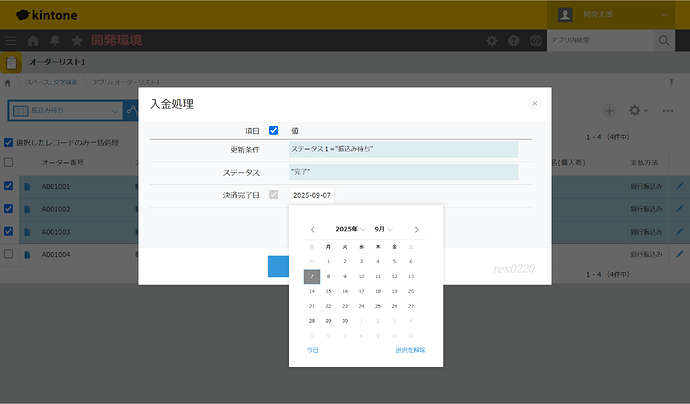
Task: Open the help question mark icon
Action: click(x=514, y=41)
